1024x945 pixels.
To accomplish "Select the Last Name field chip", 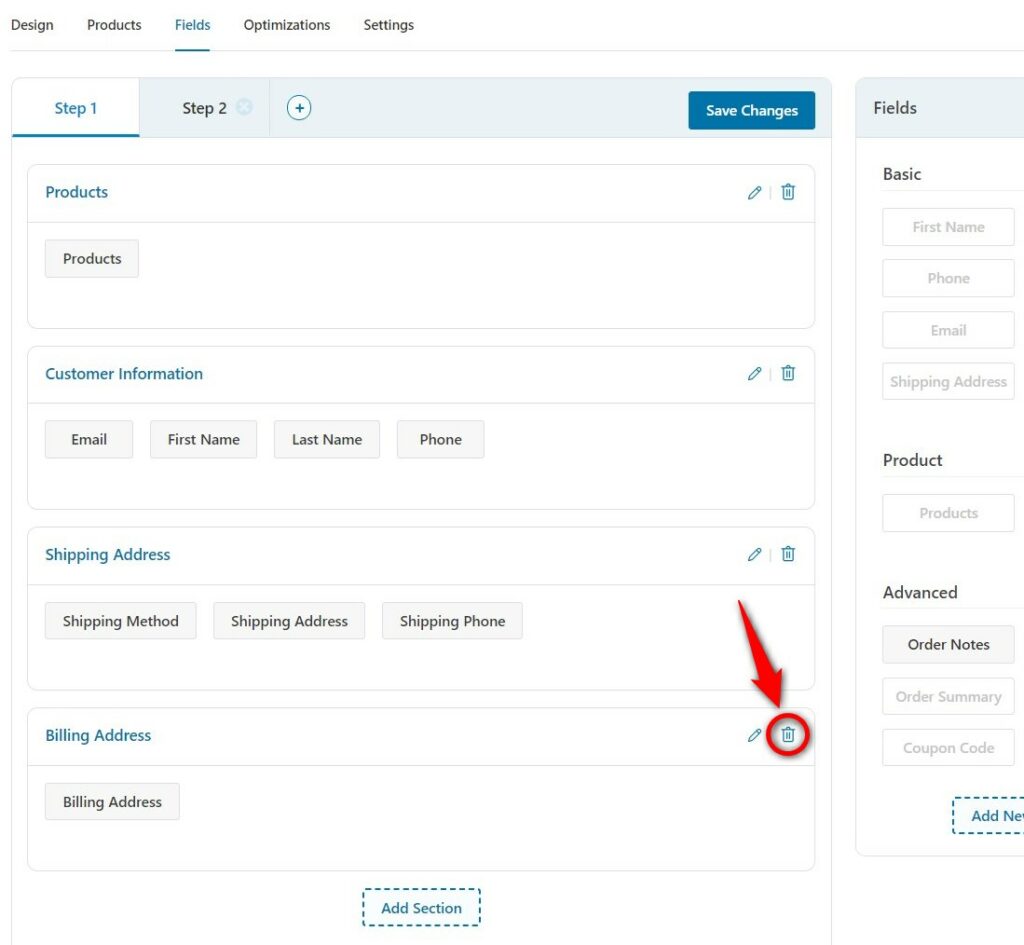I will 327,440.
